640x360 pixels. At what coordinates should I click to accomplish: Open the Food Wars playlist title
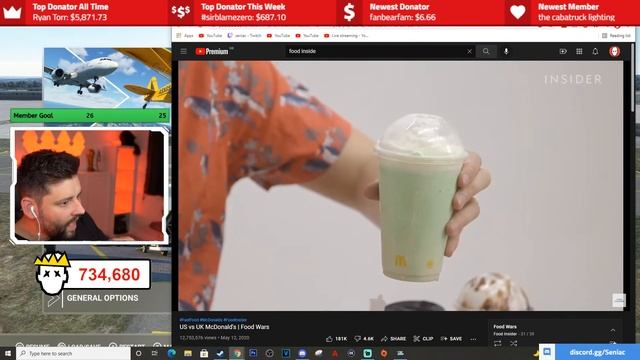505,327
